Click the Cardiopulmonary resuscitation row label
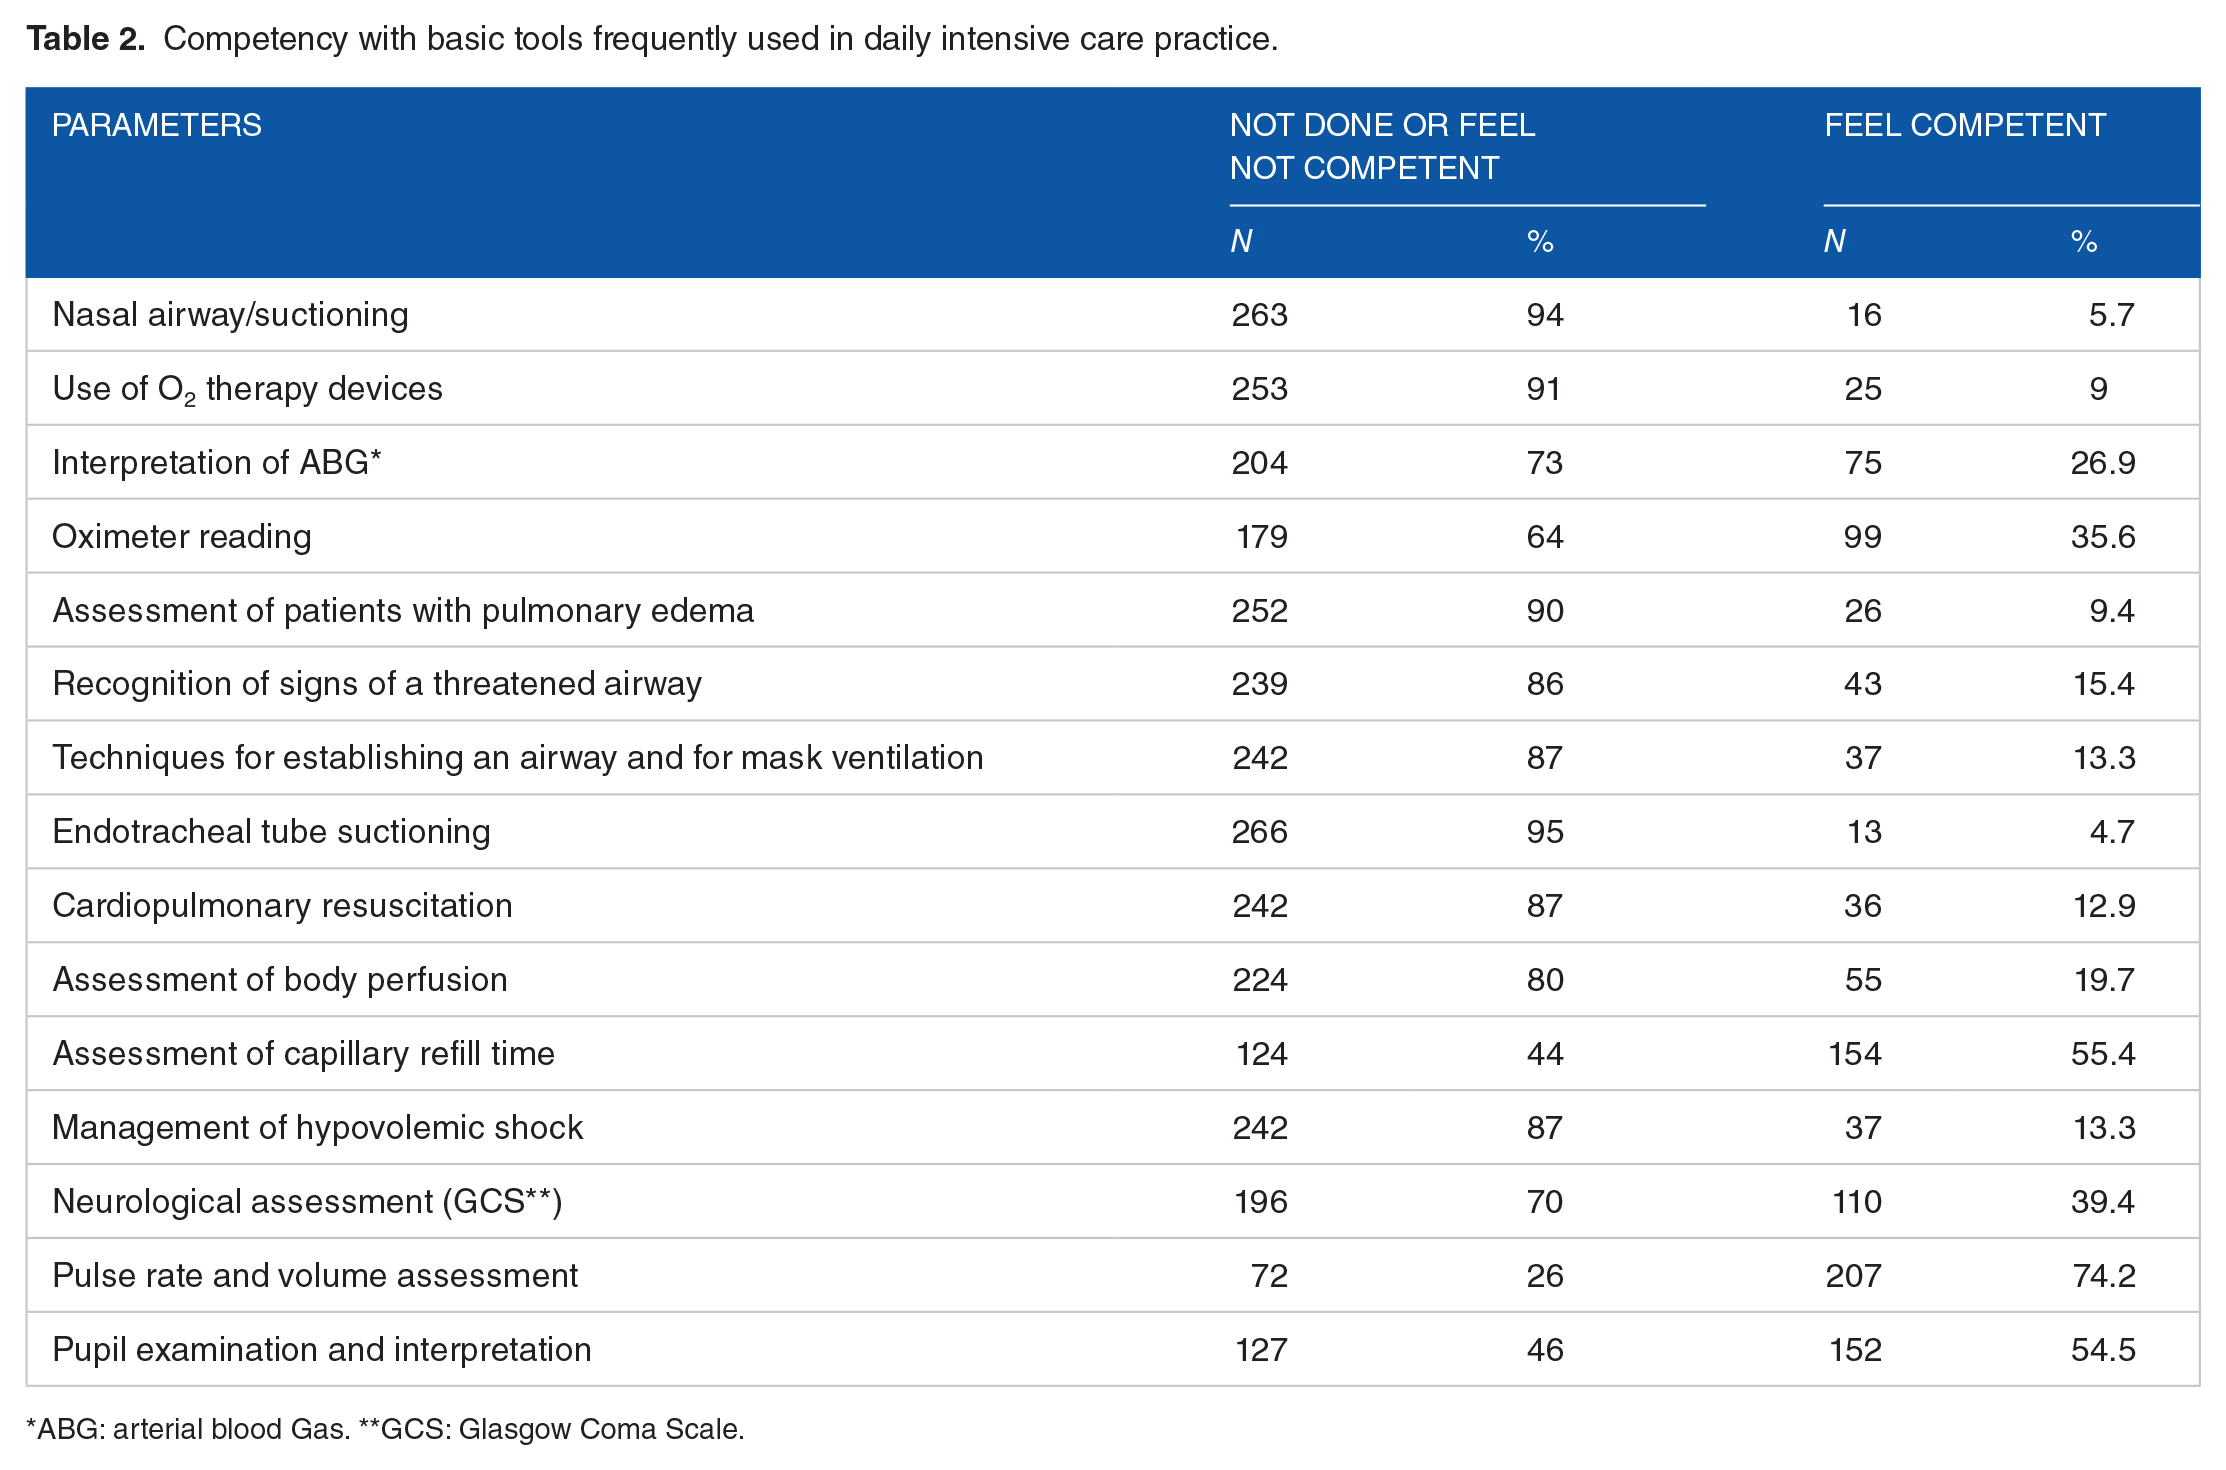The image size is (2226, 1470). coord(282,906)
